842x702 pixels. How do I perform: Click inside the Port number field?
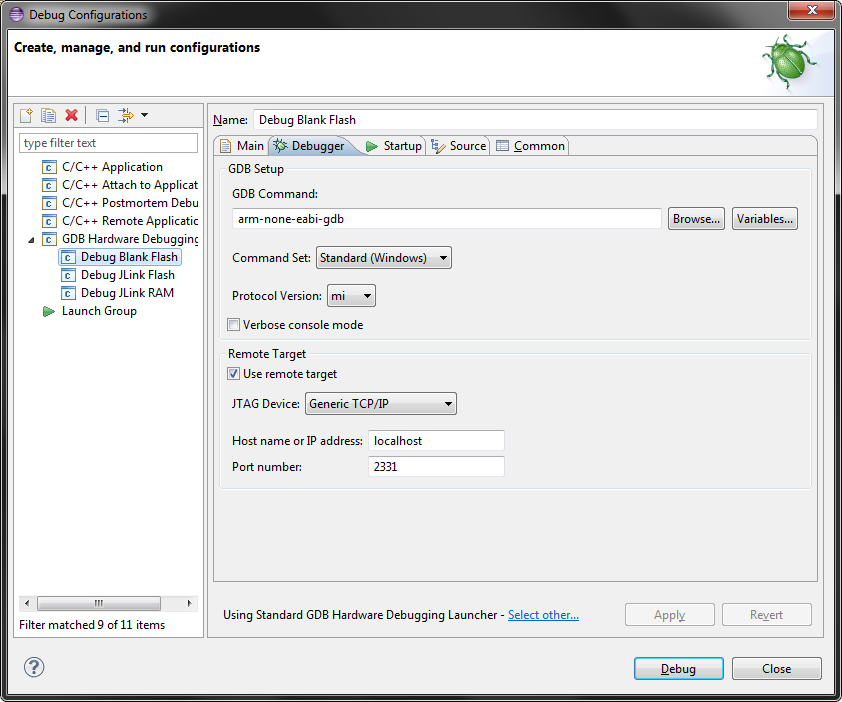pos(436,466)
